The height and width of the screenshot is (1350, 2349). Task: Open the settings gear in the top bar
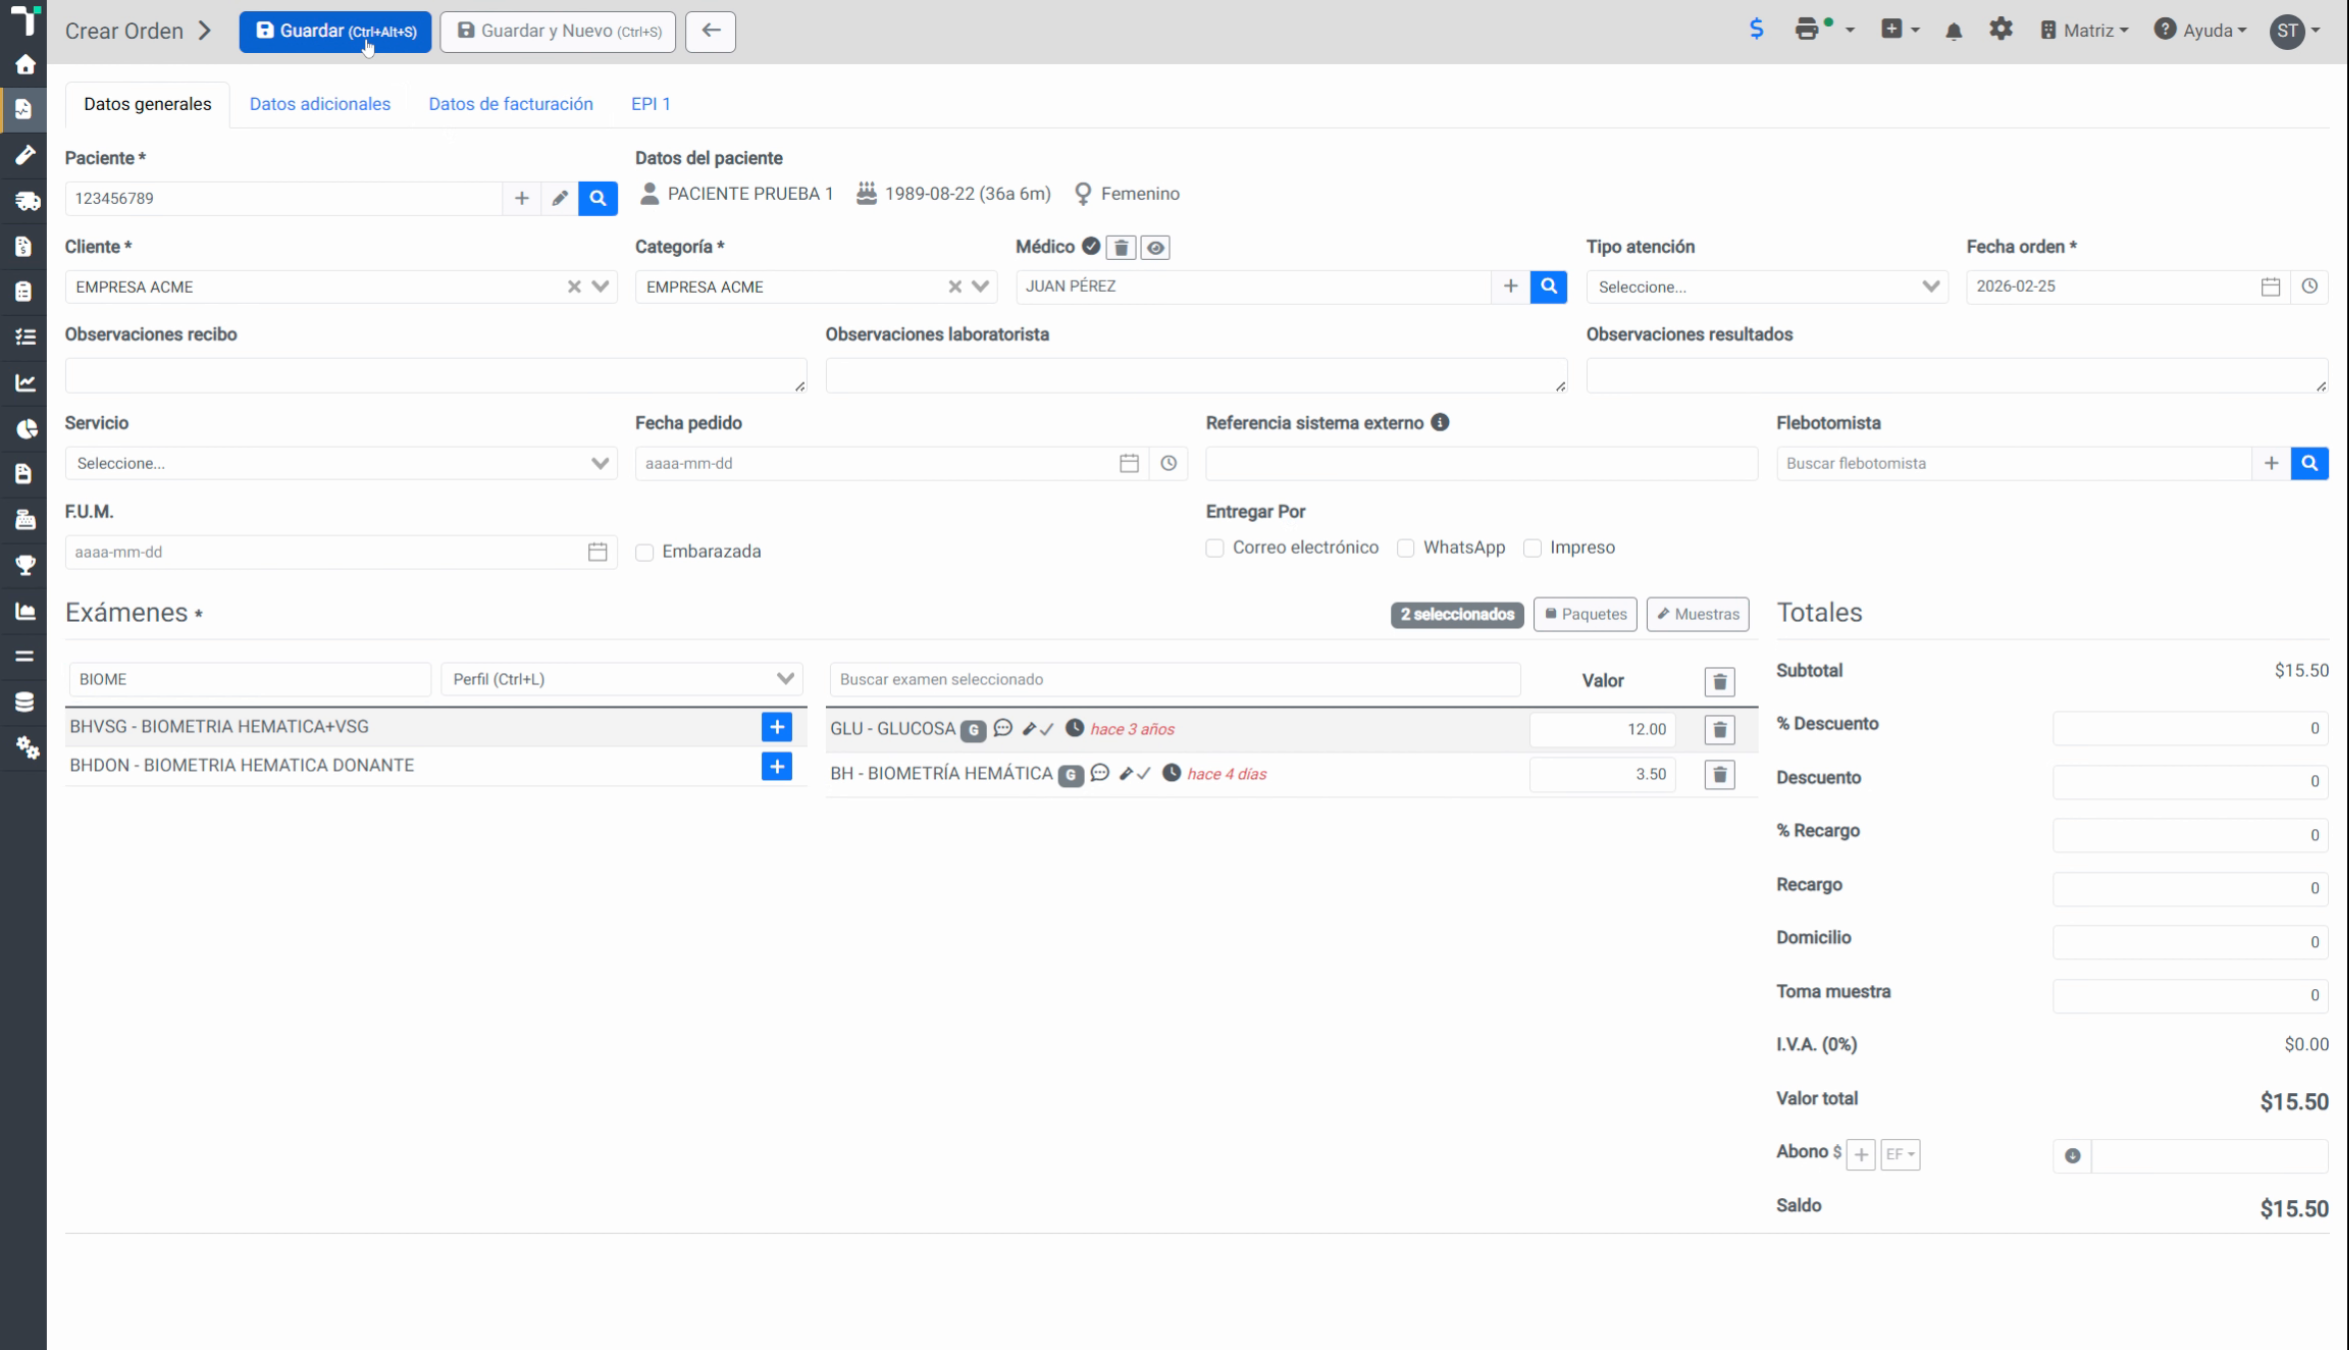2000,30
